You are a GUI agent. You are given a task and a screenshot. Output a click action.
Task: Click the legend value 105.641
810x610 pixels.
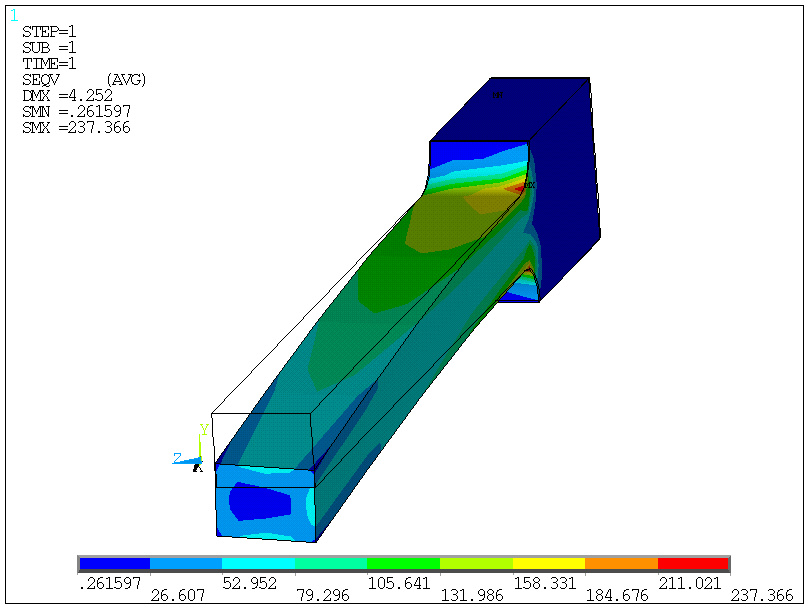(399, 583)
